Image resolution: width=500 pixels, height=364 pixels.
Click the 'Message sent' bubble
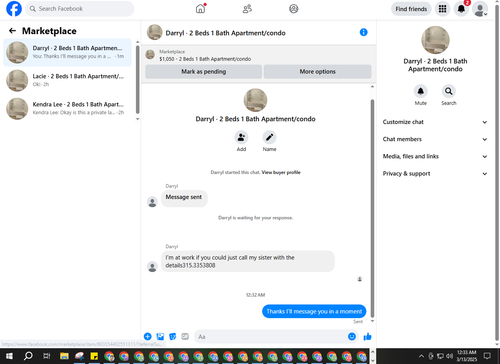(184, 198)
